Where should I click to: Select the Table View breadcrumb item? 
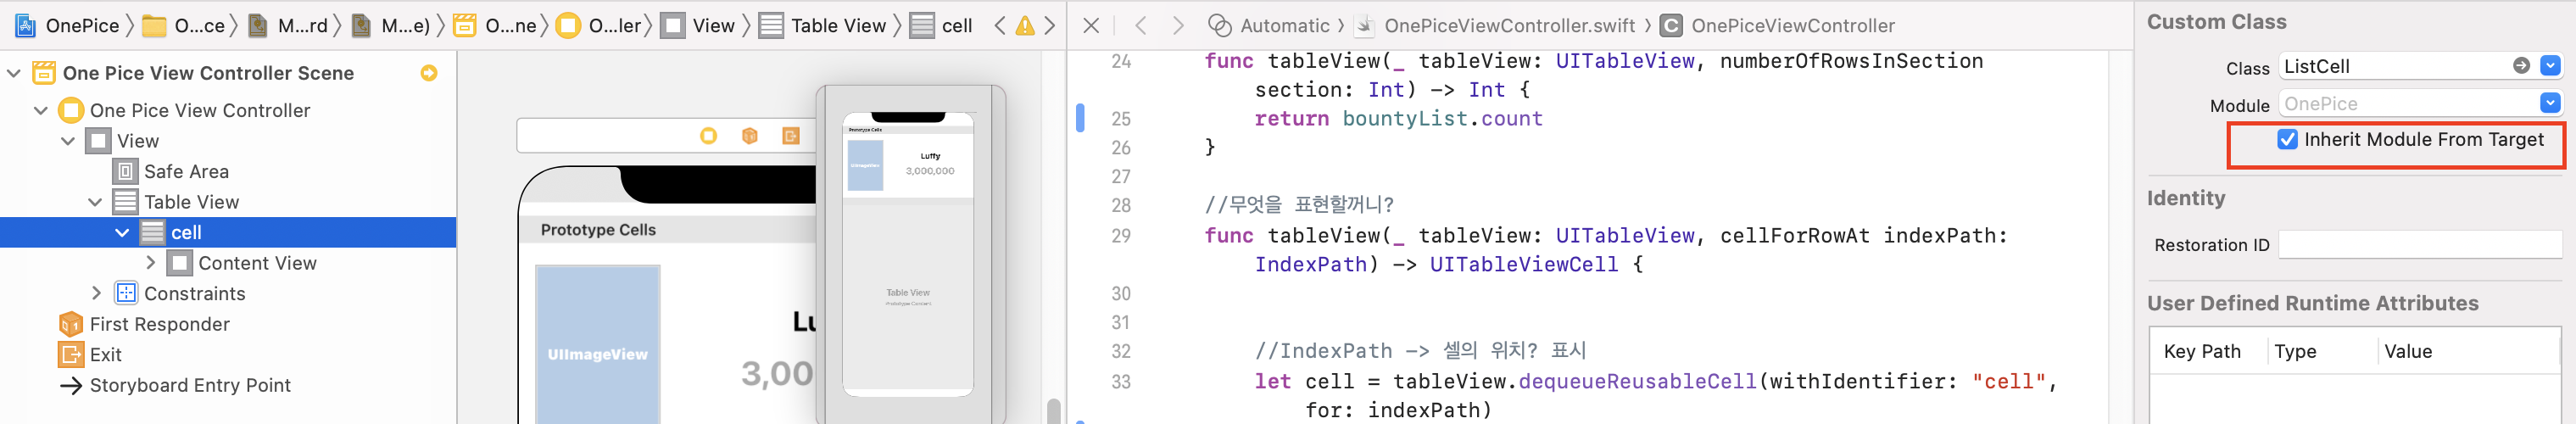pyautogui.click(x=823, y=25)
